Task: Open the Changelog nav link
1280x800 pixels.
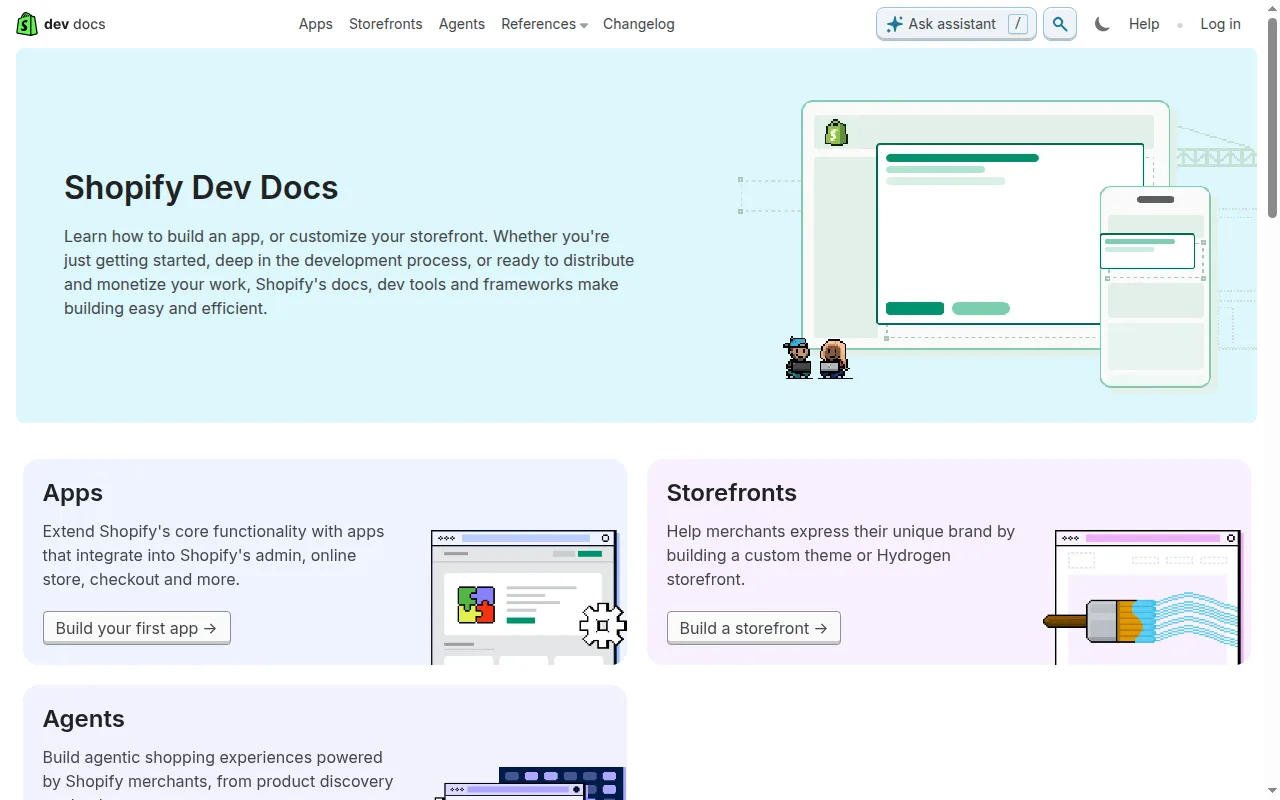Action: coord(638,24)
